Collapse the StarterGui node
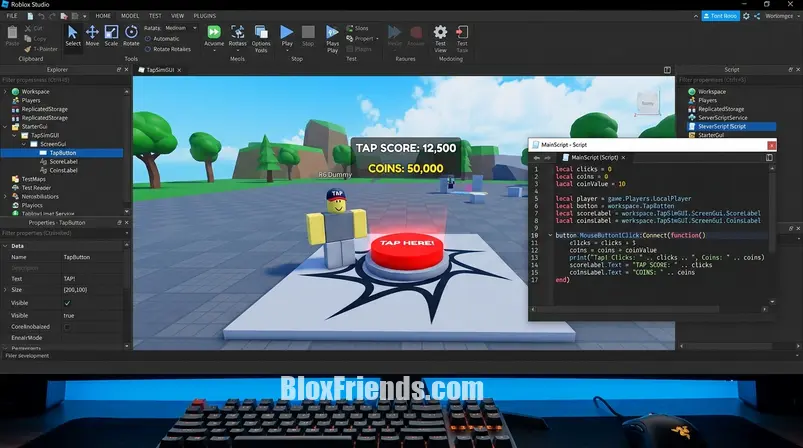Image resolution: width=803 pixels, height=448 pixels. [x=6, y=126]
